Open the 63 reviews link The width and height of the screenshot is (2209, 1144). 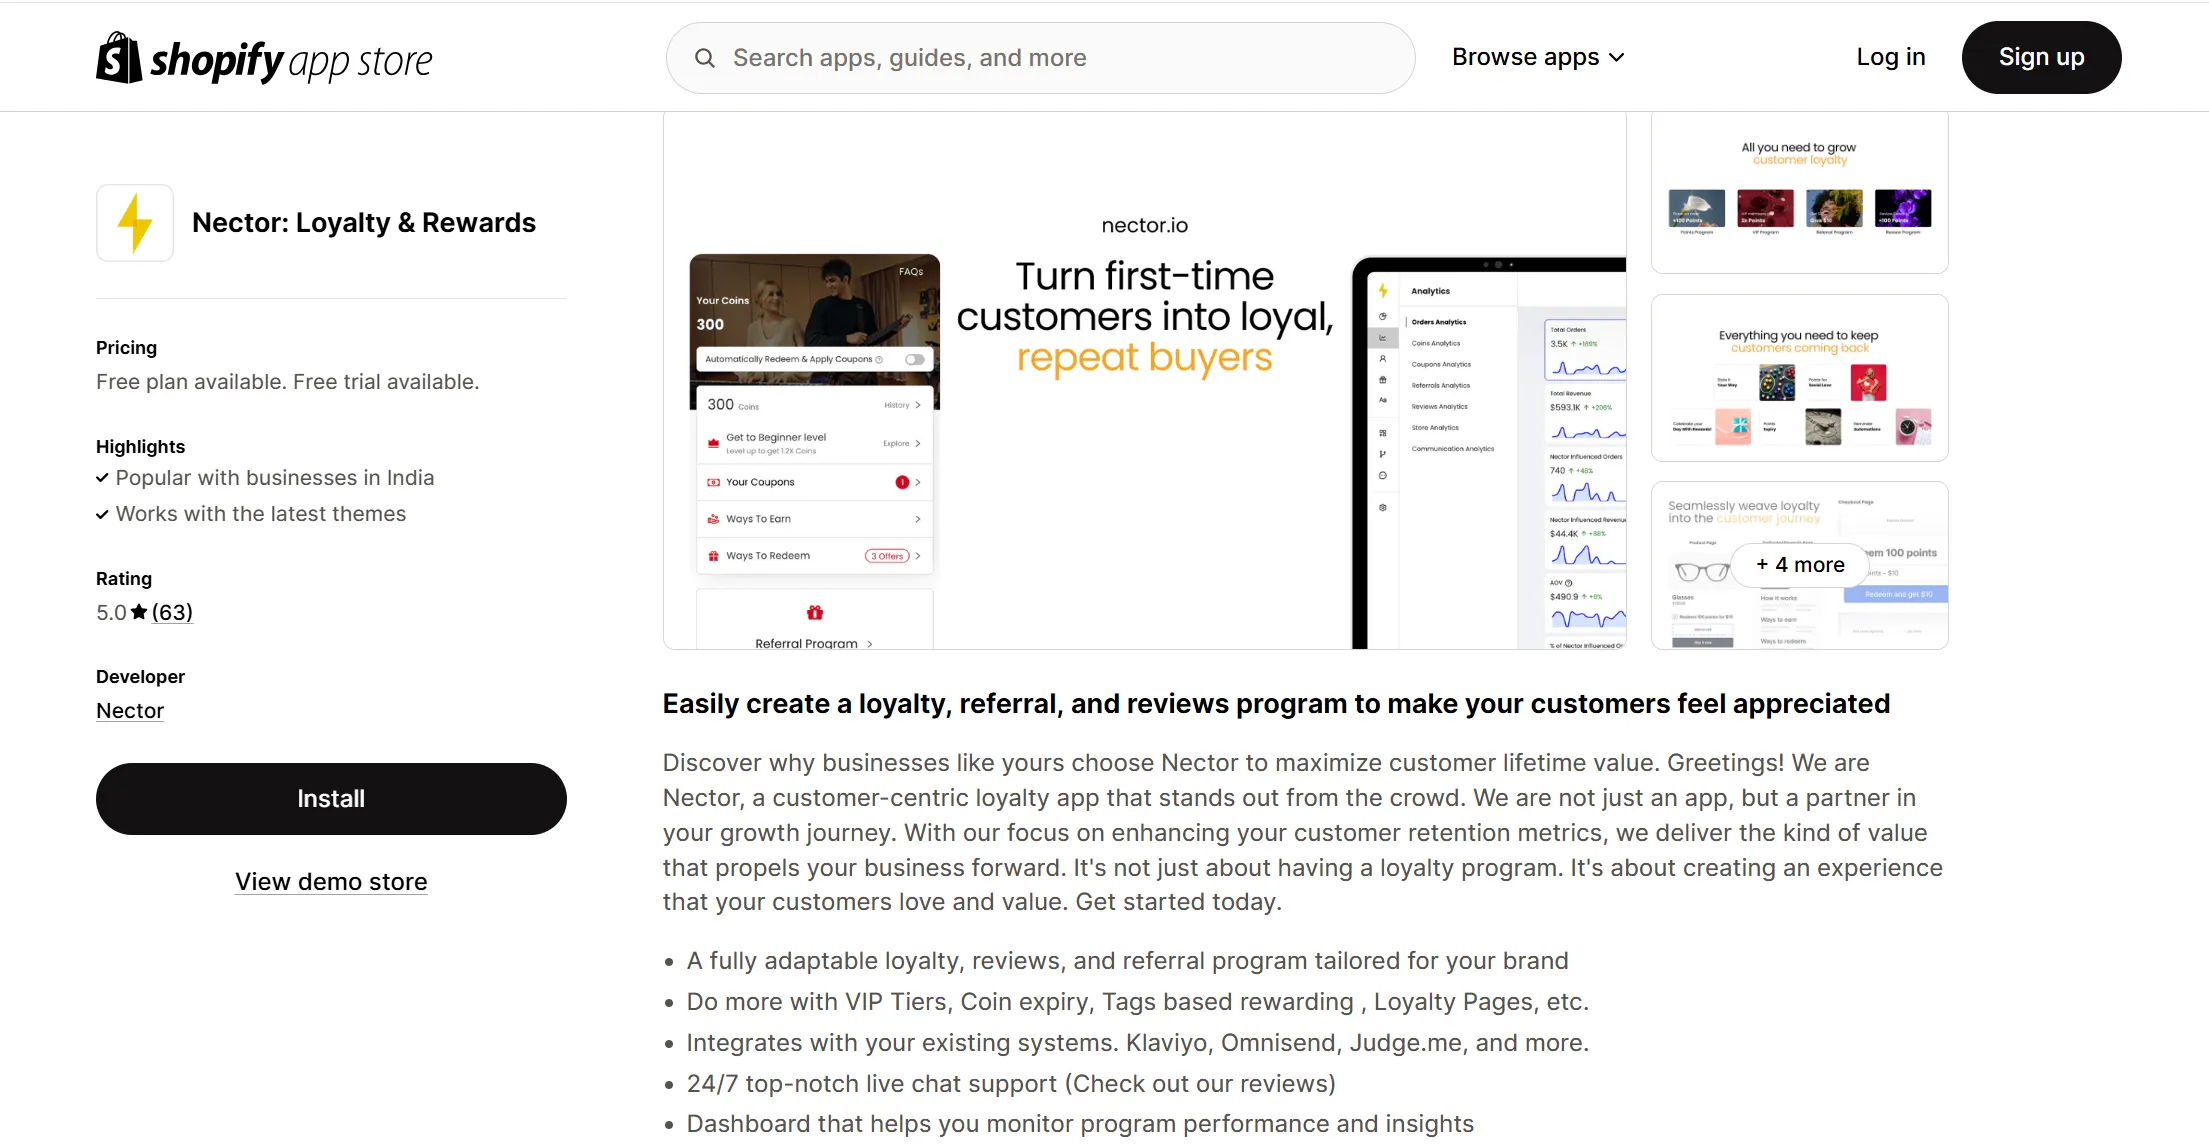[x=172, y=612]
